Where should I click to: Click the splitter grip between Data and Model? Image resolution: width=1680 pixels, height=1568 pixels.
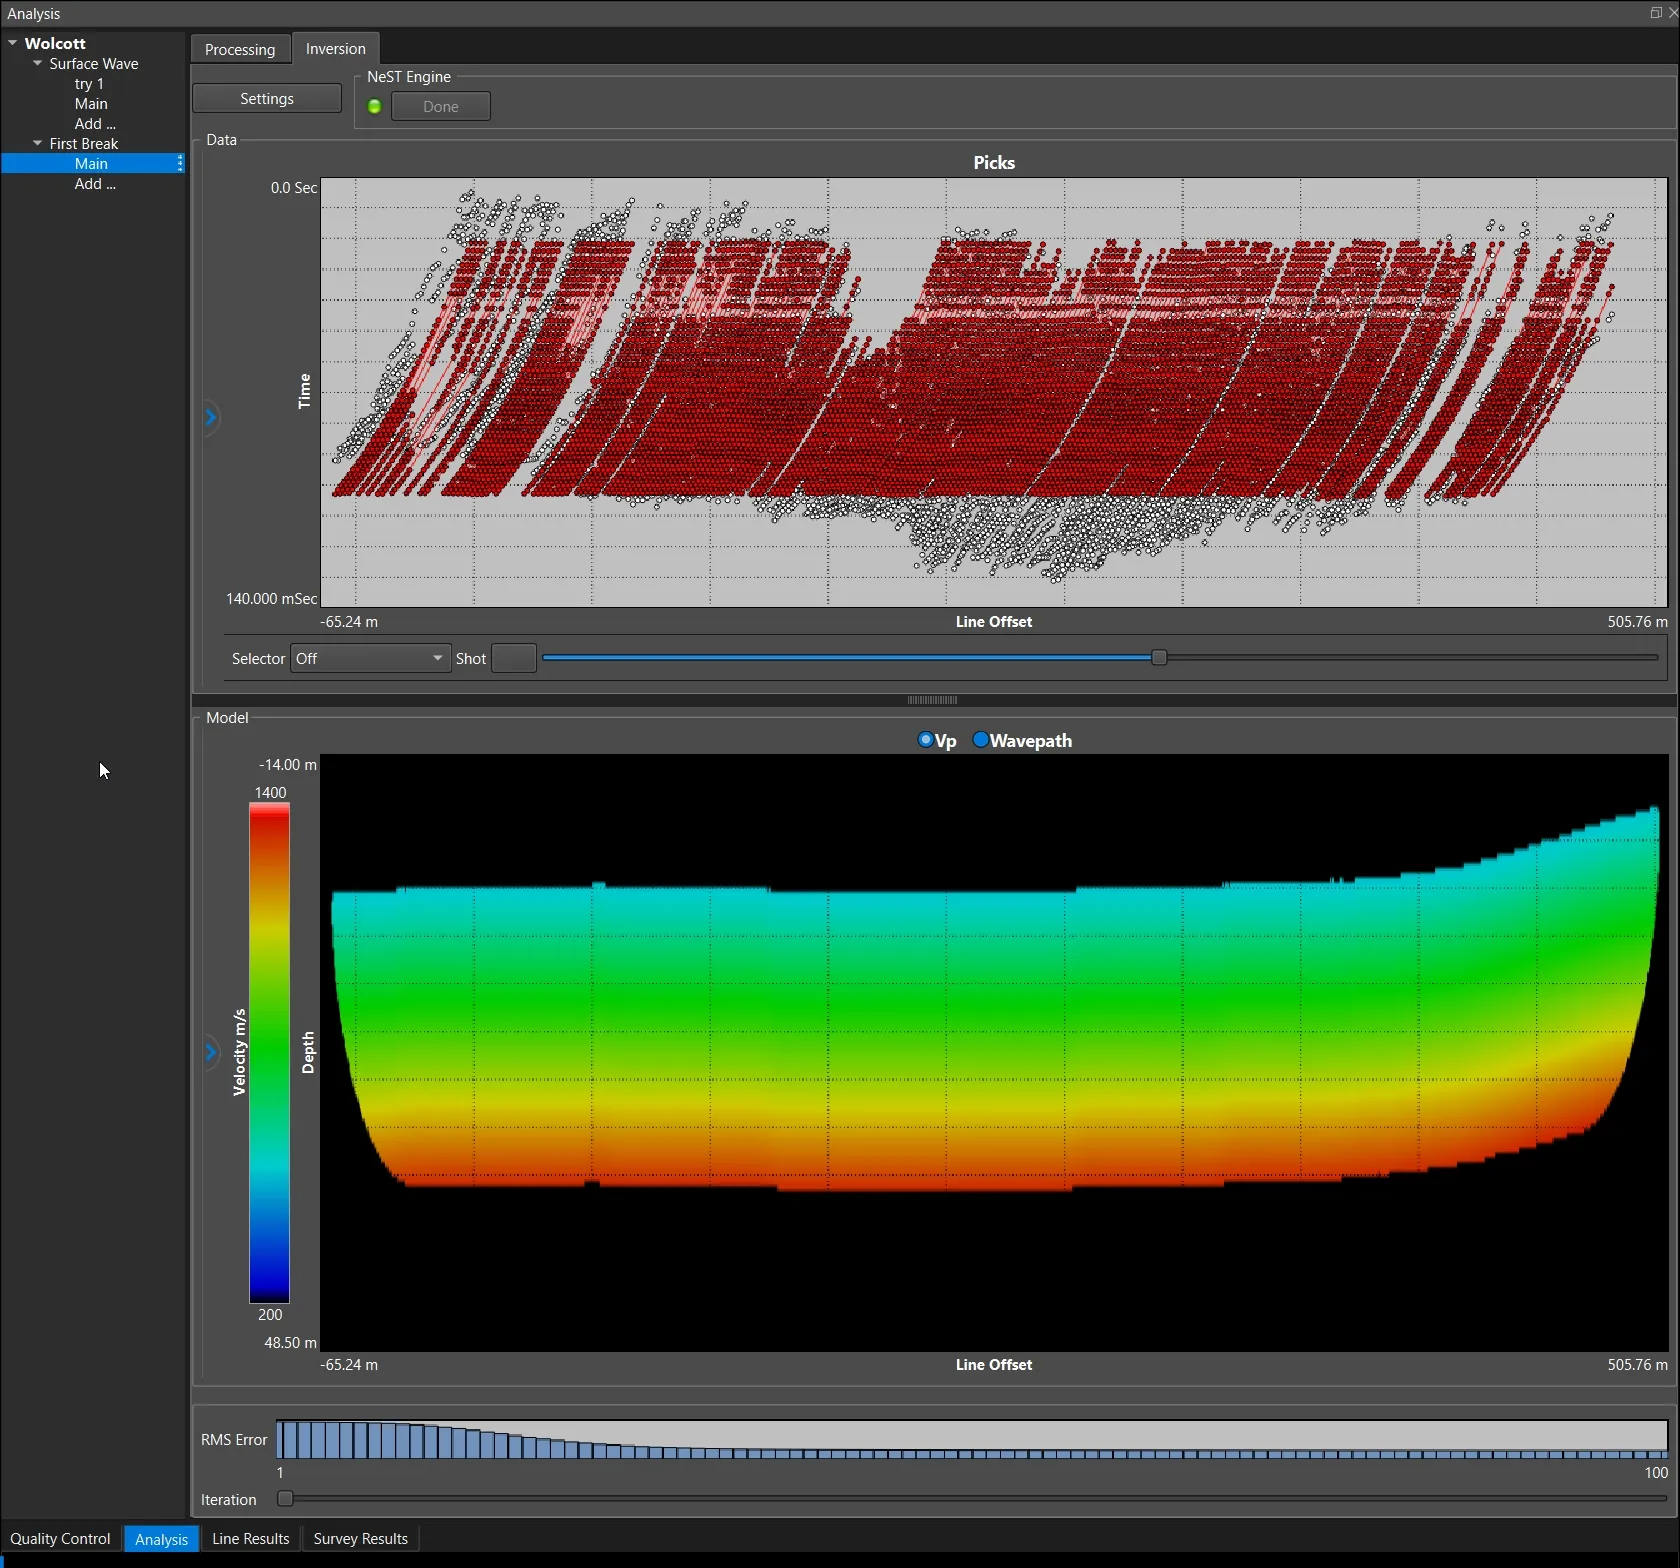[x=932, y=700]
